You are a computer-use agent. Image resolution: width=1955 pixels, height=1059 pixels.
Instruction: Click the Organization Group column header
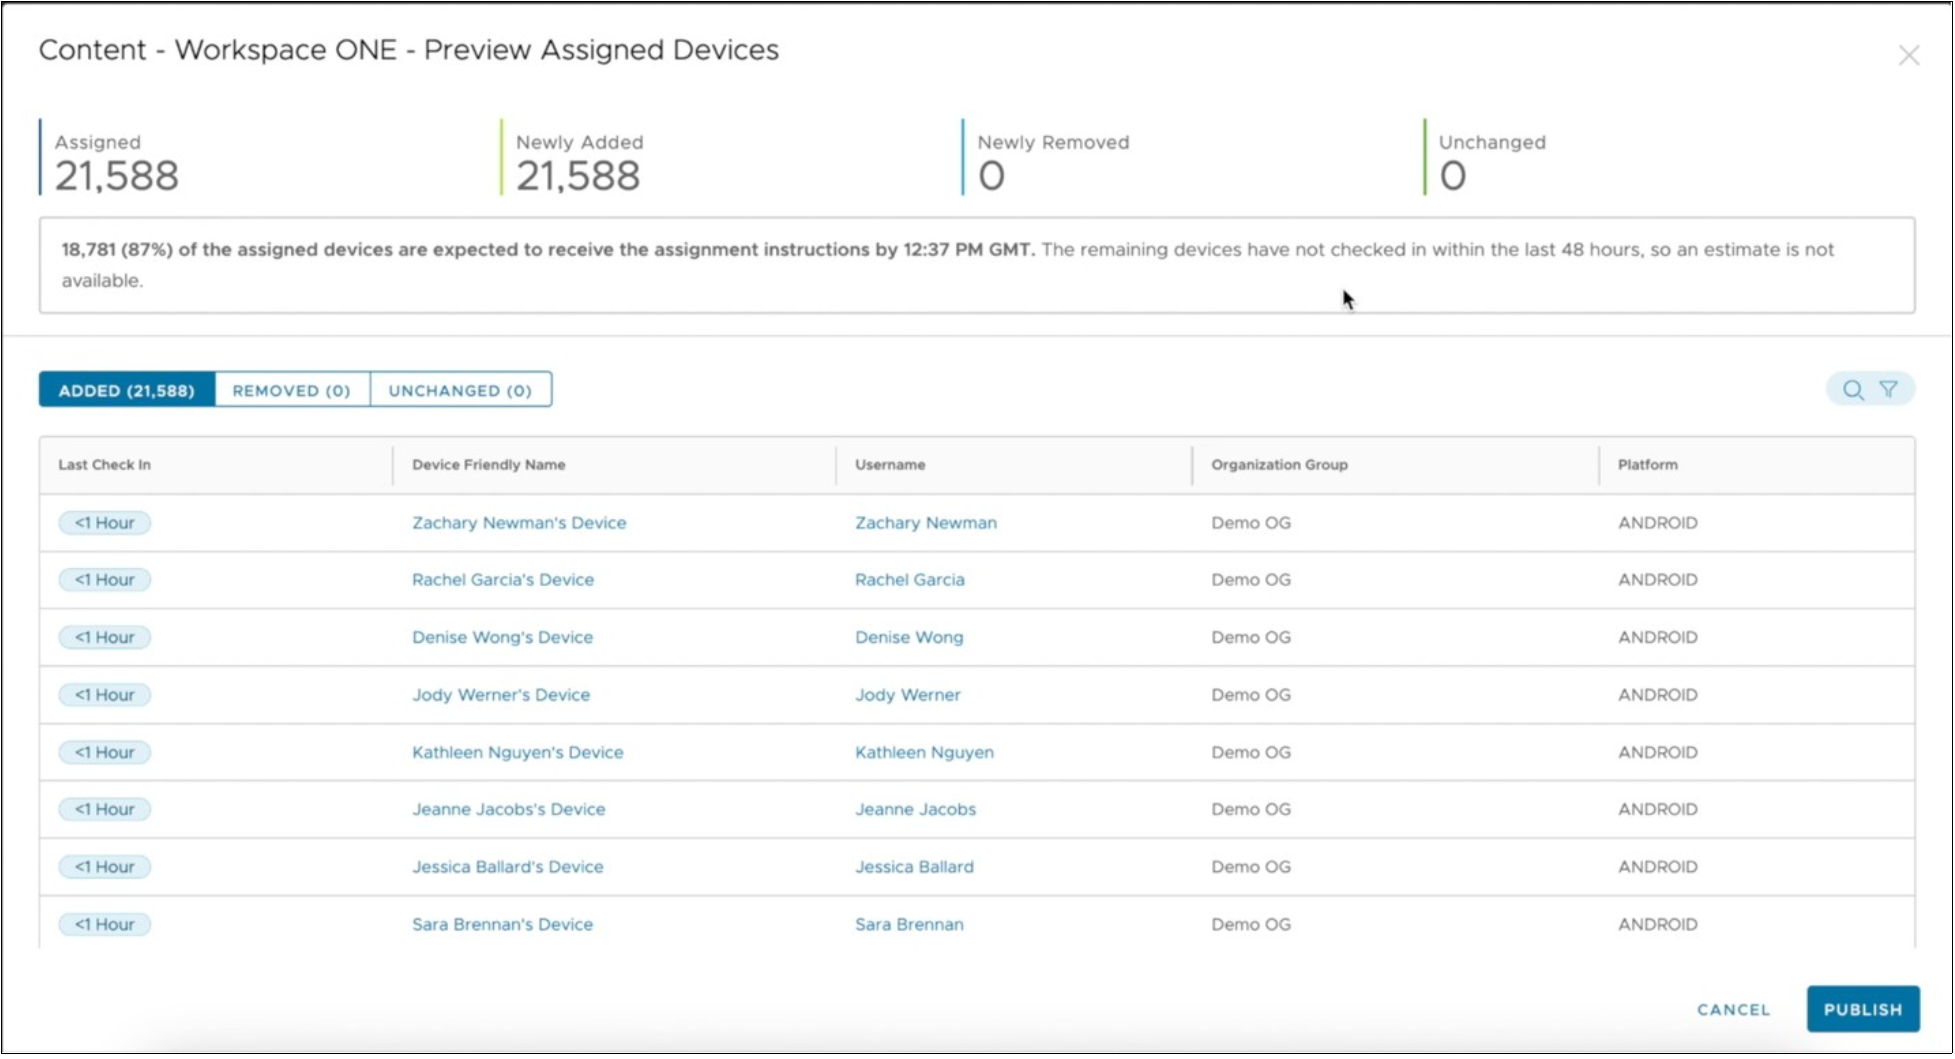click(1279, 465)
